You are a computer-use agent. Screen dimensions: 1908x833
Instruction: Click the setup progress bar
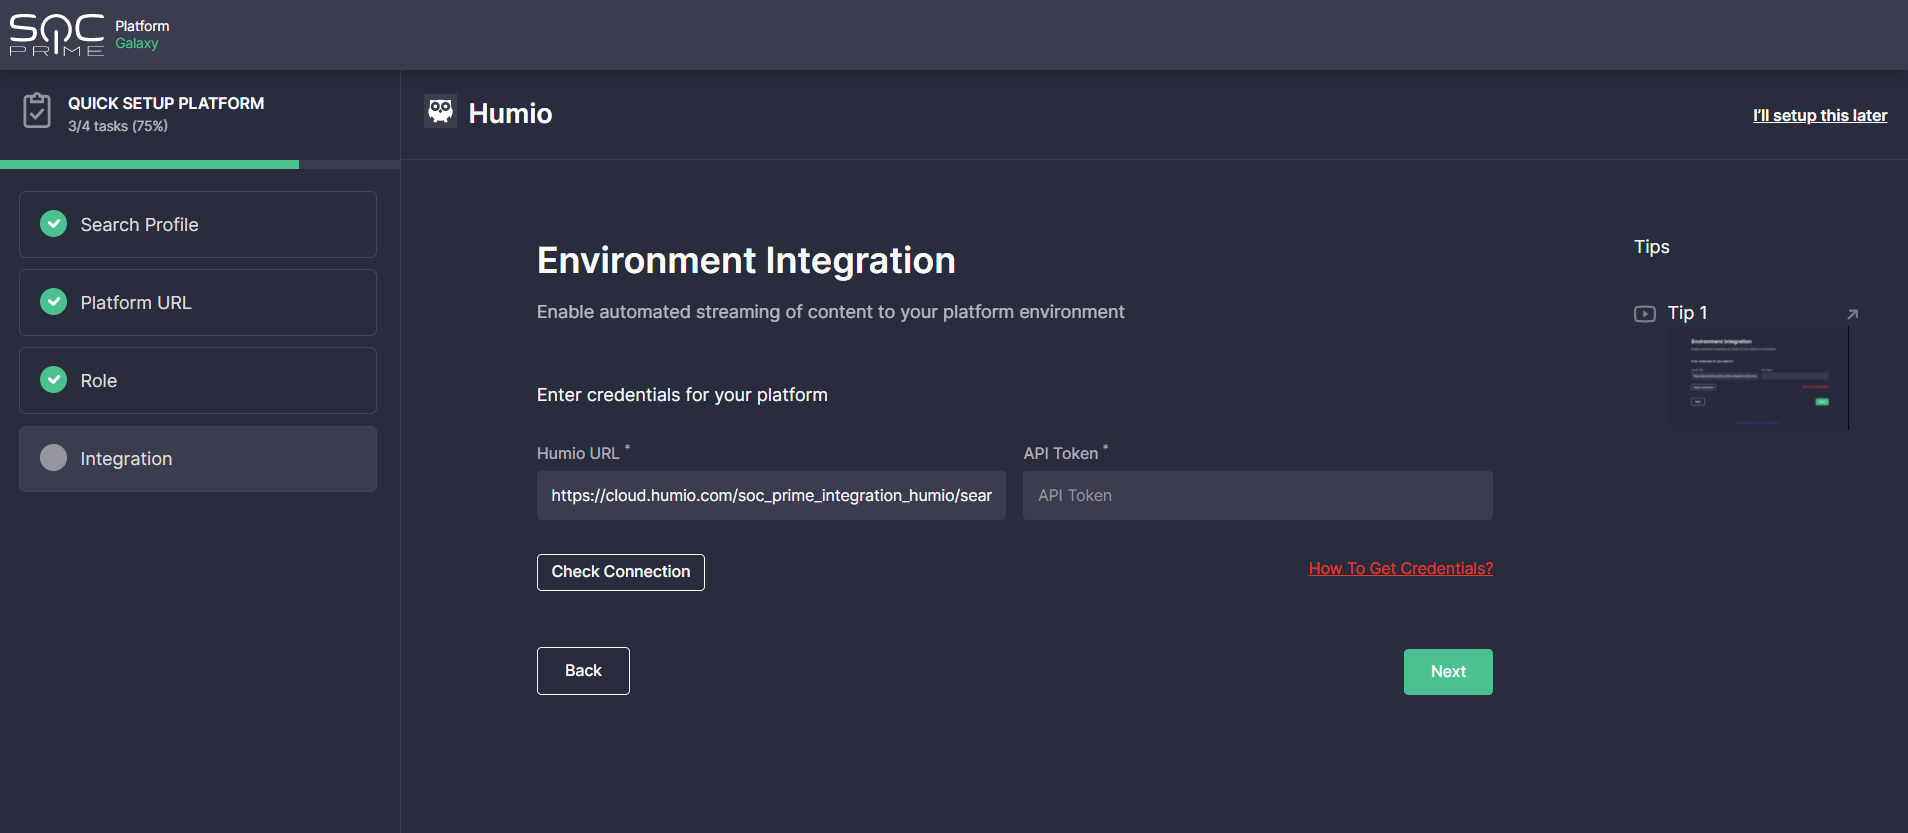[x=200, y=164]
